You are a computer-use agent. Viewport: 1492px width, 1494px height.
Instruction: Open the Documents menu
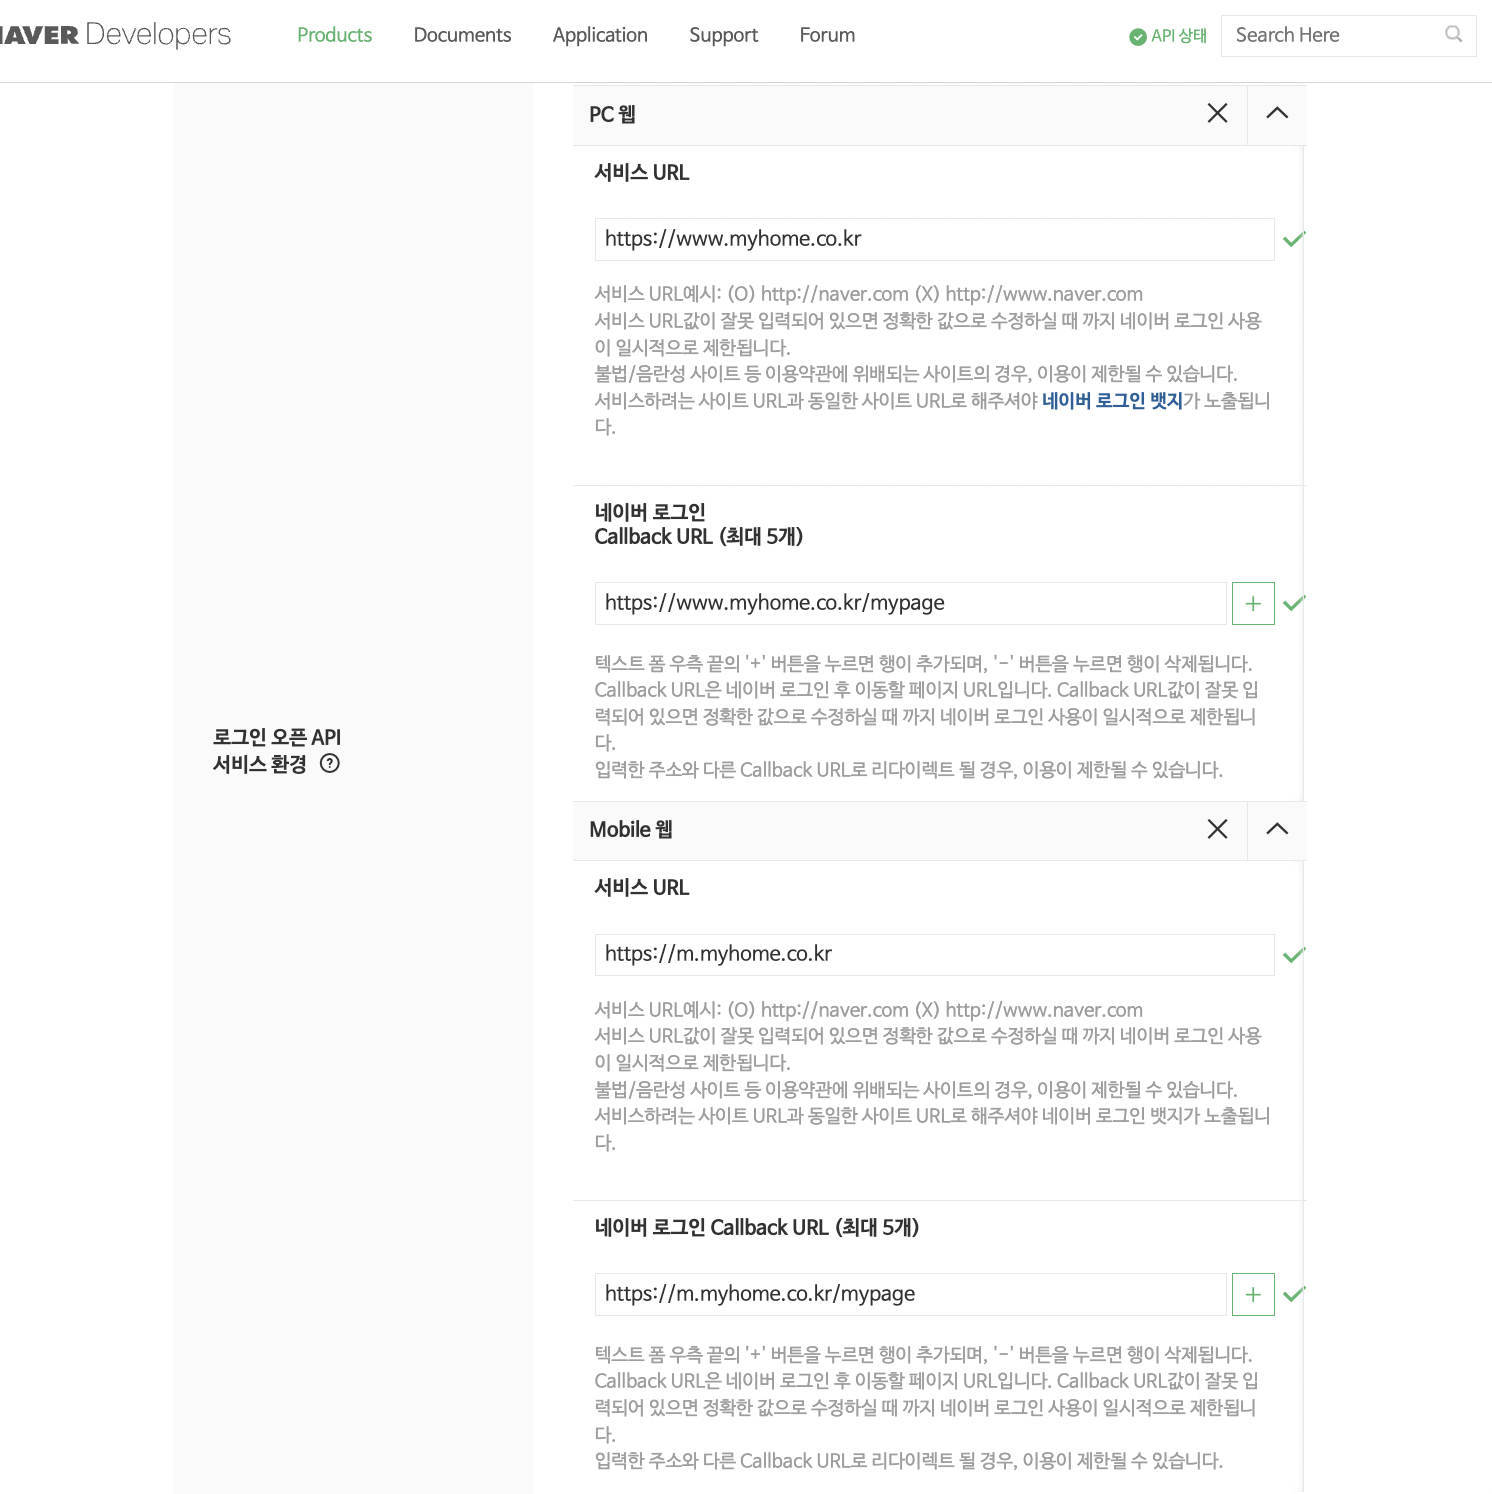pyautogui.click(x=462, y=35)
